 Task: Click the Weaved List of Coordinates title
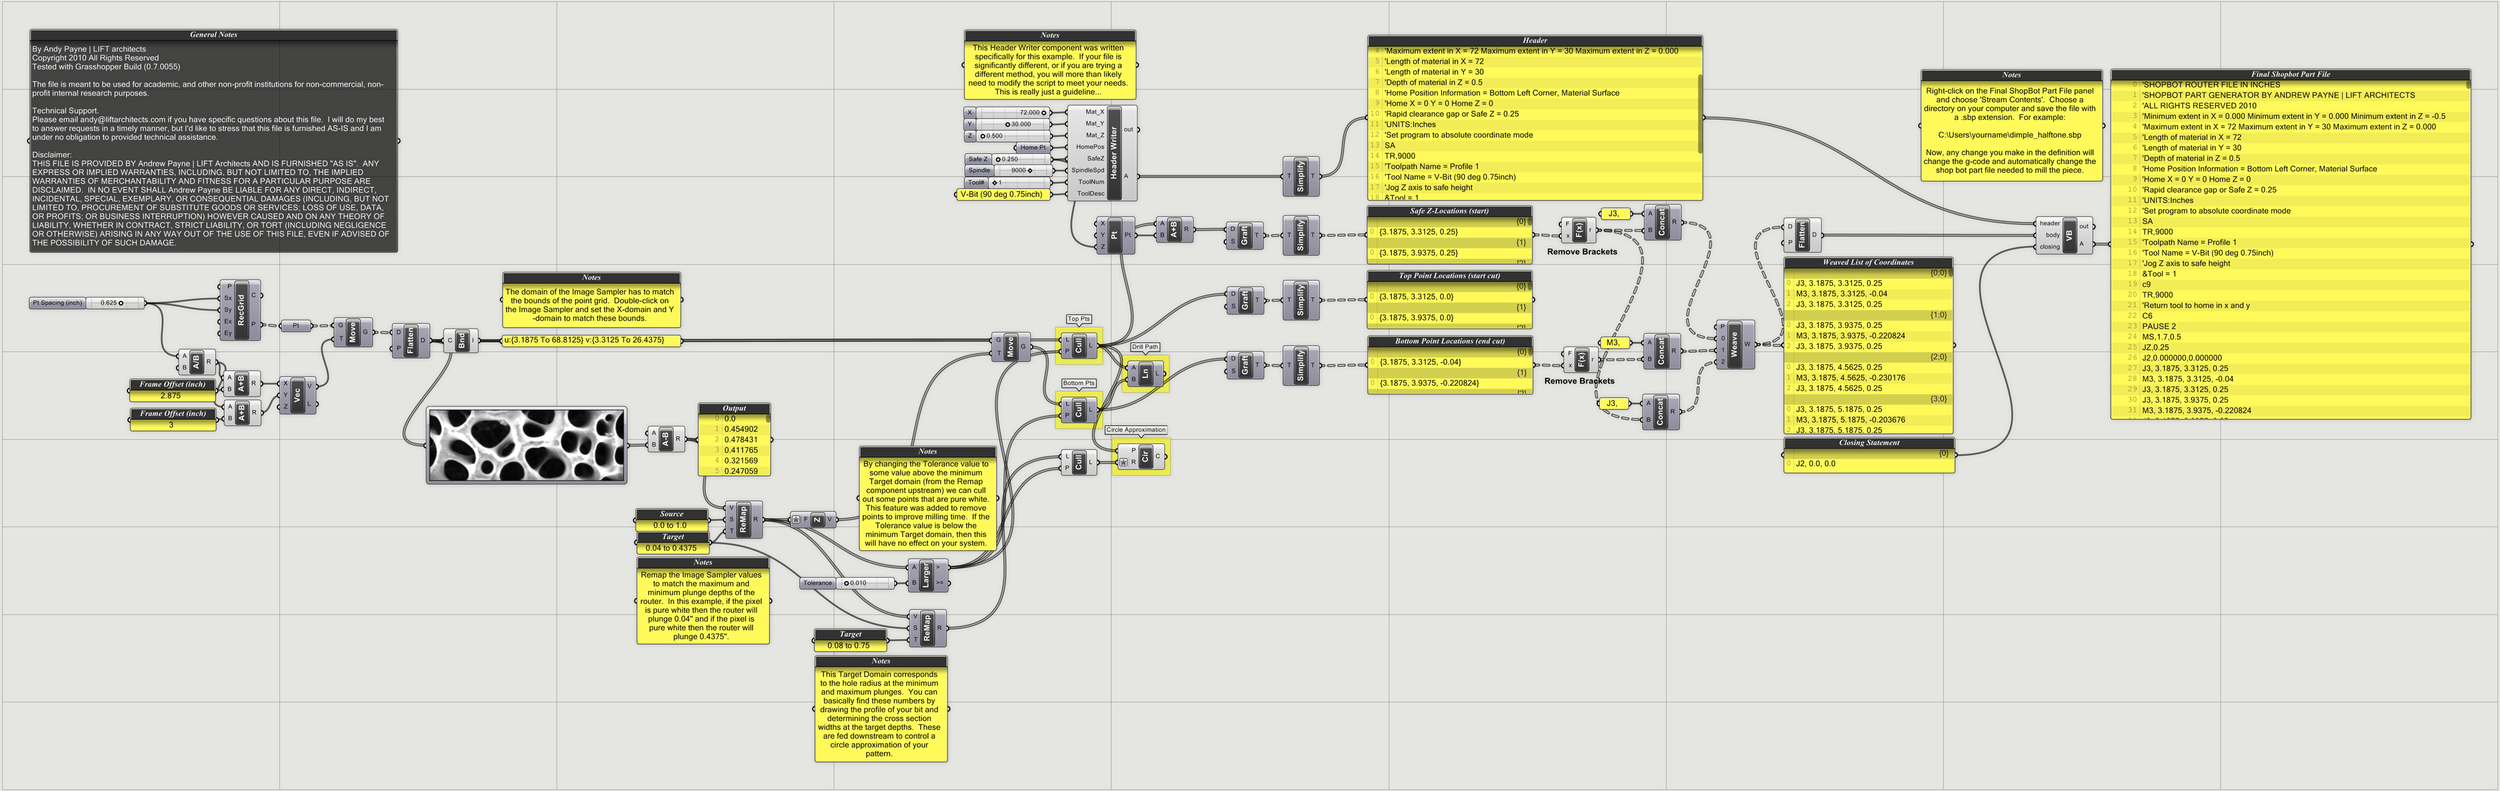coord(1868,263)
